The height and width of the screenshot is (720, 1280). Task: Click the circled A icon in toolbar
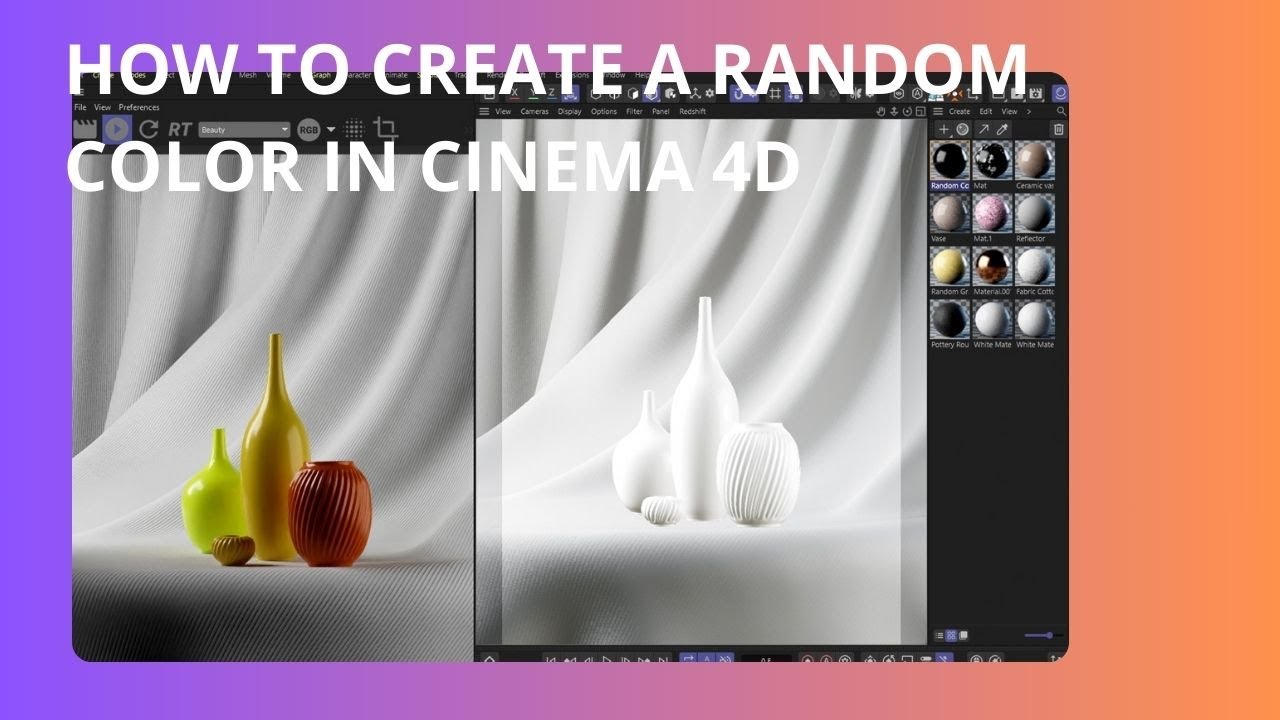pos(916,93)
